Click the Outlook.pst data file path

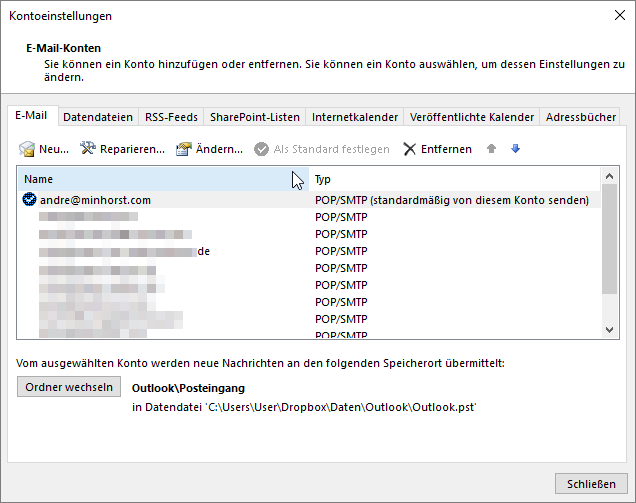click(x=342, y=407)
